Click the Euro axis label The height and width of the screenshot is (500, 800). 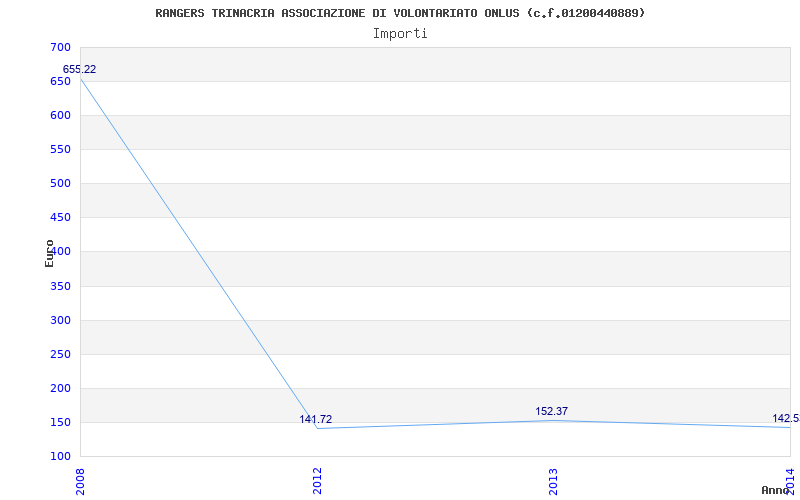coord(49,254)
